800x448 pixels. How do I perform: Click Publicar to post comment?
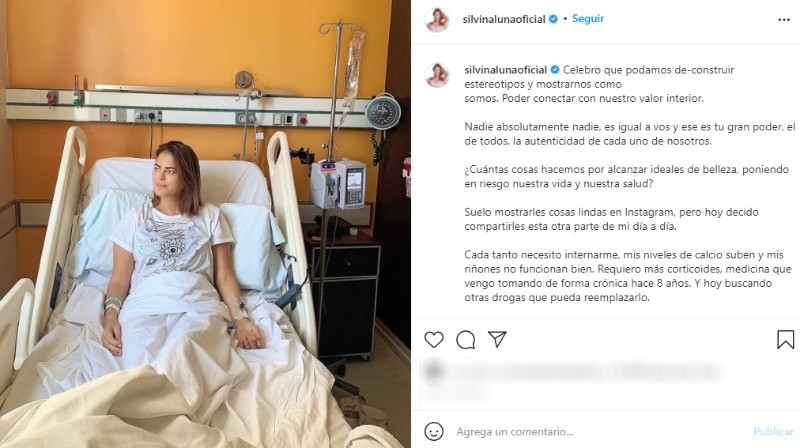[773, 432]
